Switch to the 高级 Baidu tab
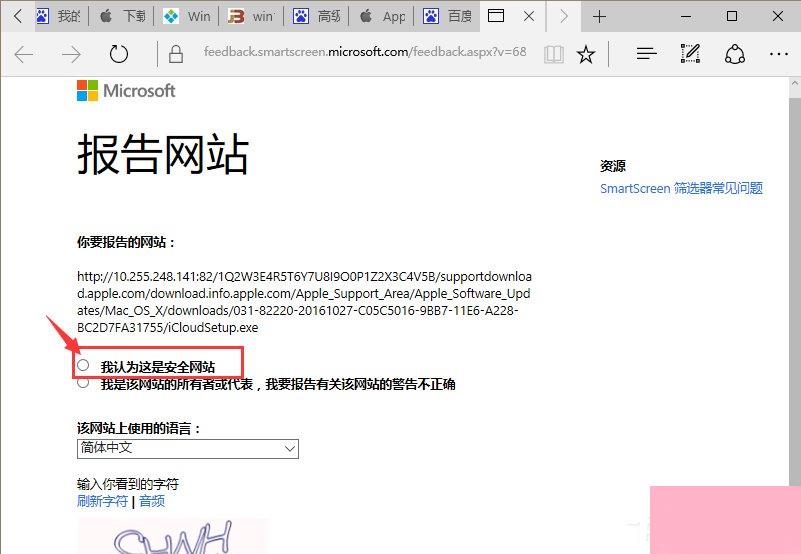801x554 pixels. [x=317, y=16]
